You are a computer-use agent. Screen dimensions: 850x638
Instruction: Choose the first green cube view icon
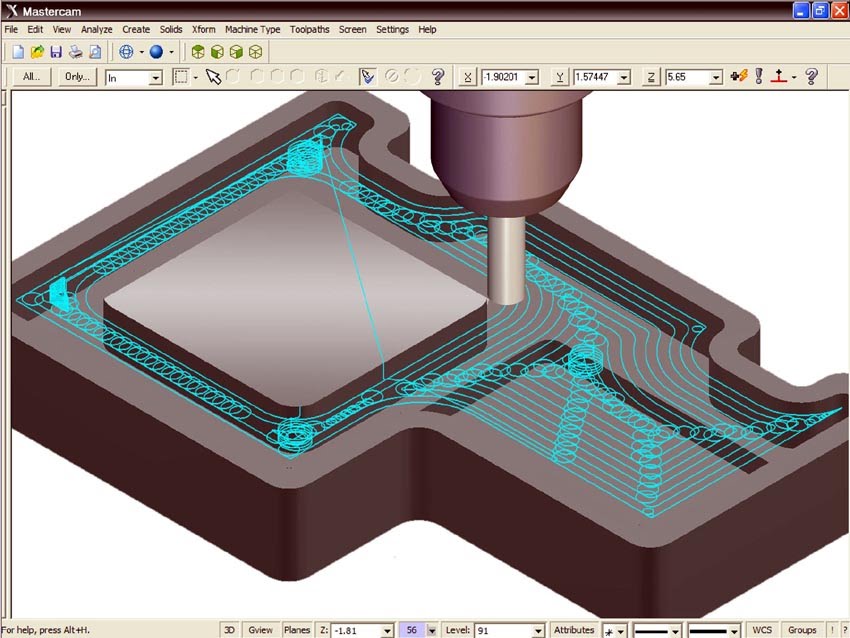[x=198, y=52]
